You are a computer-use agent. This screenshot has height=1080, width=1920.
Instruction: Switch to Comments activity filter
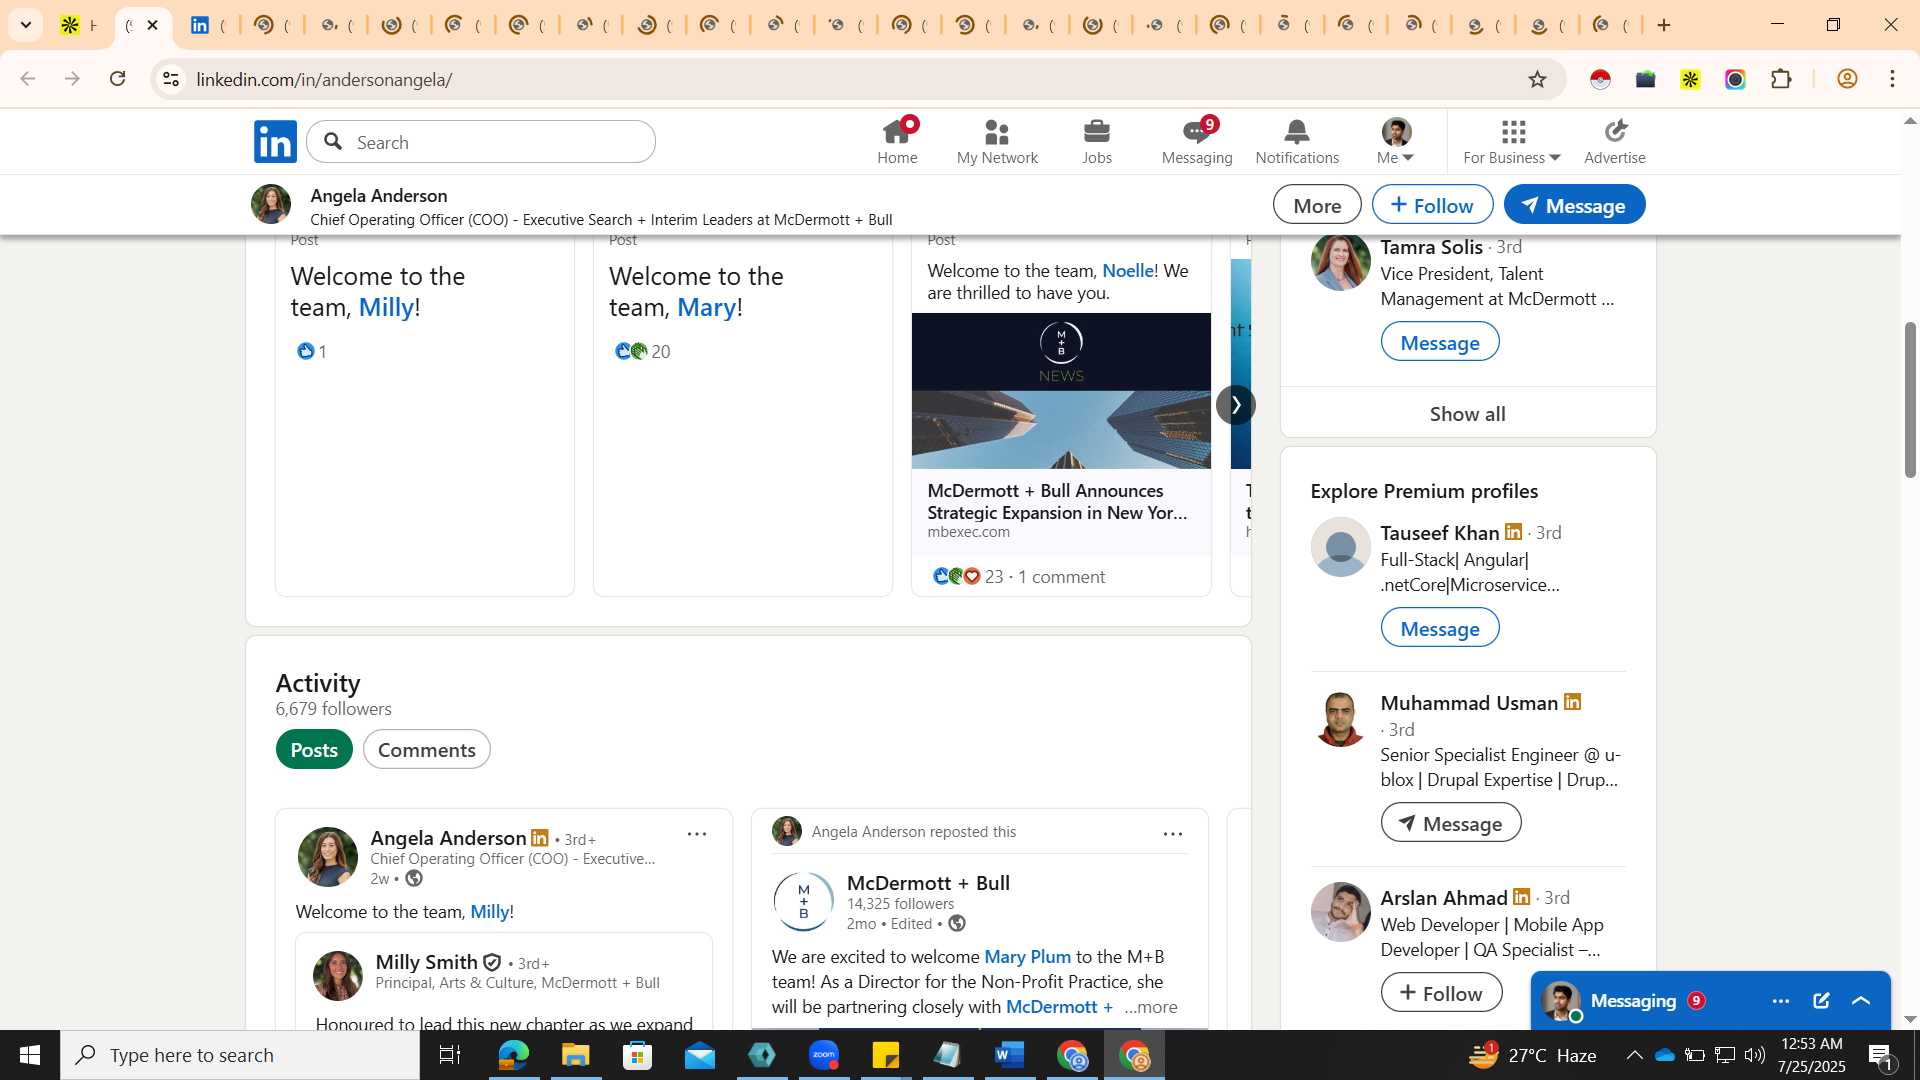coord(426,749)
